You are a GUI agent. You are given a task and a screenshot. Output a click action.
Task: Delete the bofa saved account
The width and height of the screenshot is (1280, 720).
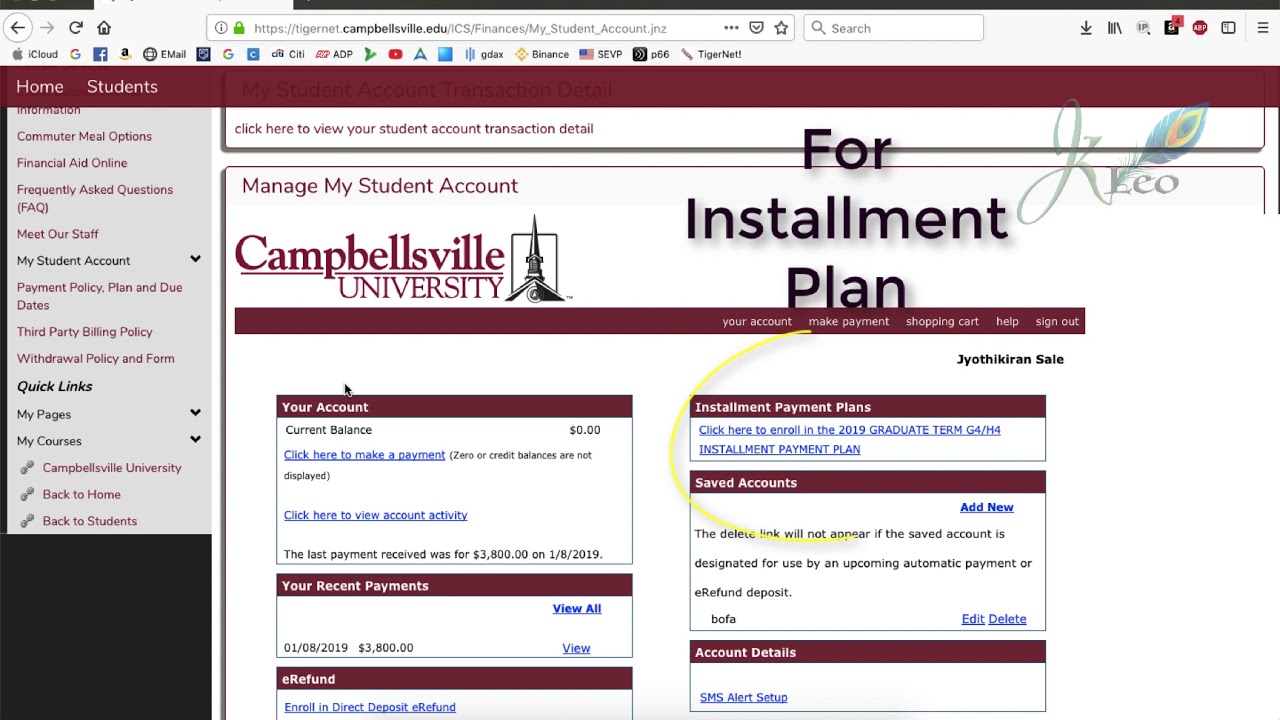point(1007,619)
